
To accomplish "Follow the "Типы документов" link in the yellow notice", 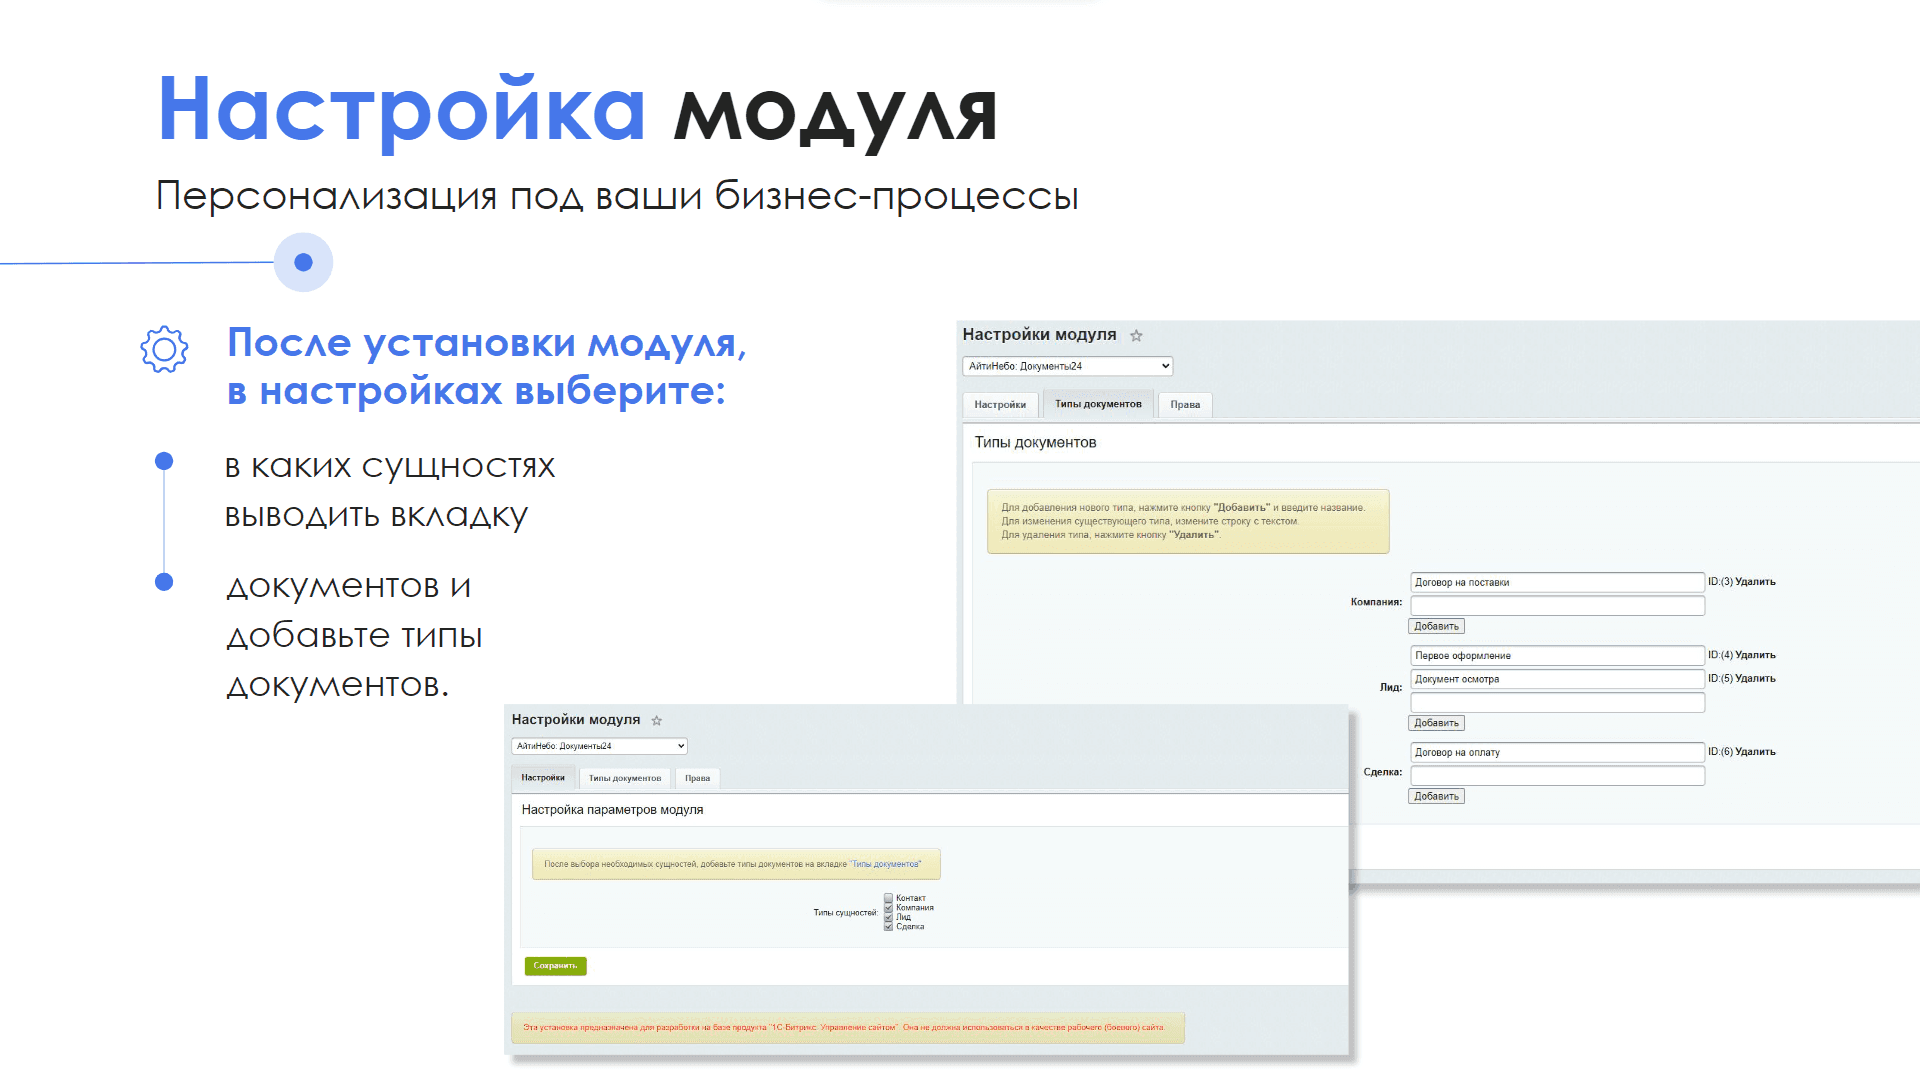I will pyautogui.click(x=886, y=864).
